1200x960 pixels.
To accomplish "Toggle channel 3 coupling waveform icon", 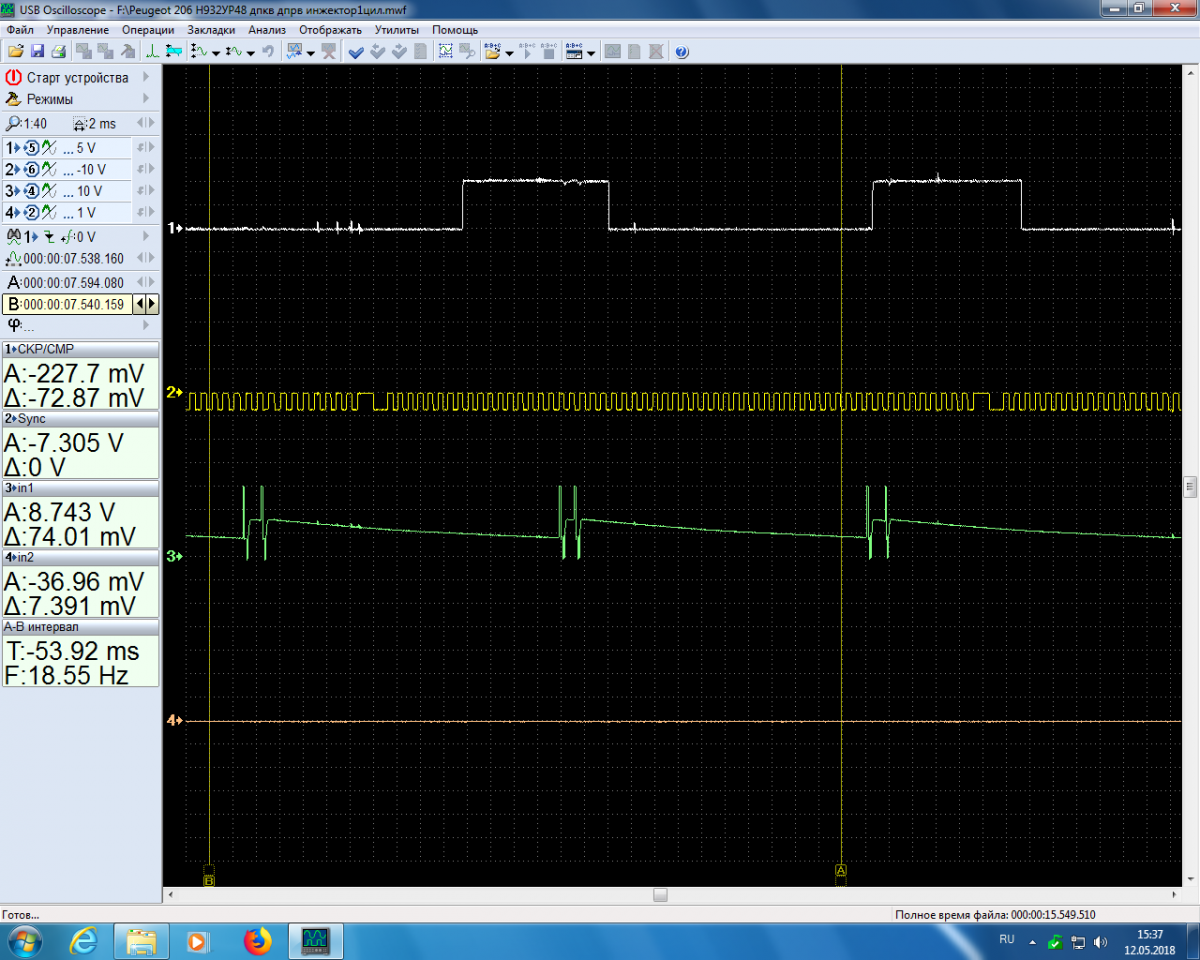I will pyautogui.click(x=47, y=191).
